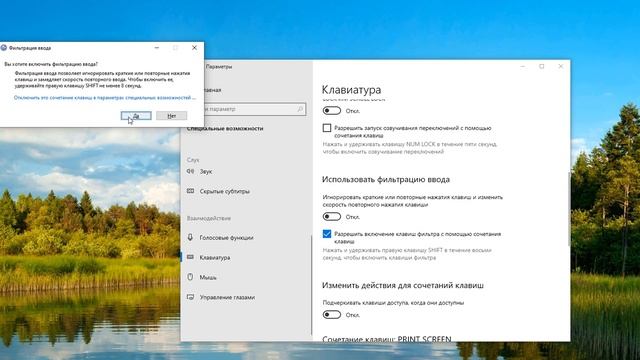The image size is (640, 360).
Task: Toggle underline access keys switch
Action: point(331,314)
